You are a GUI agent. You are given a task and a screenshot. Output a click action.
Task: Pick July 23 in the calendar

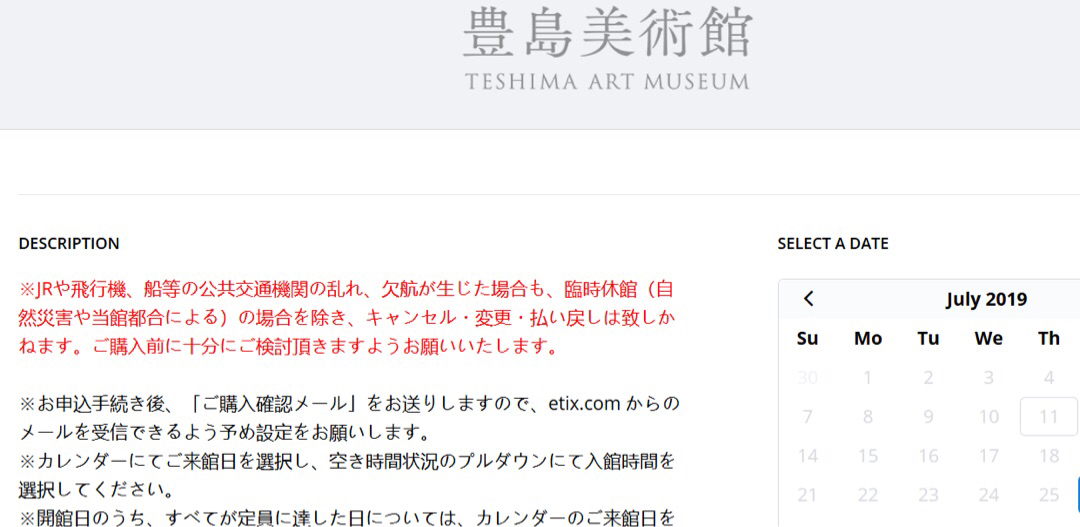(x=928, y=494)
